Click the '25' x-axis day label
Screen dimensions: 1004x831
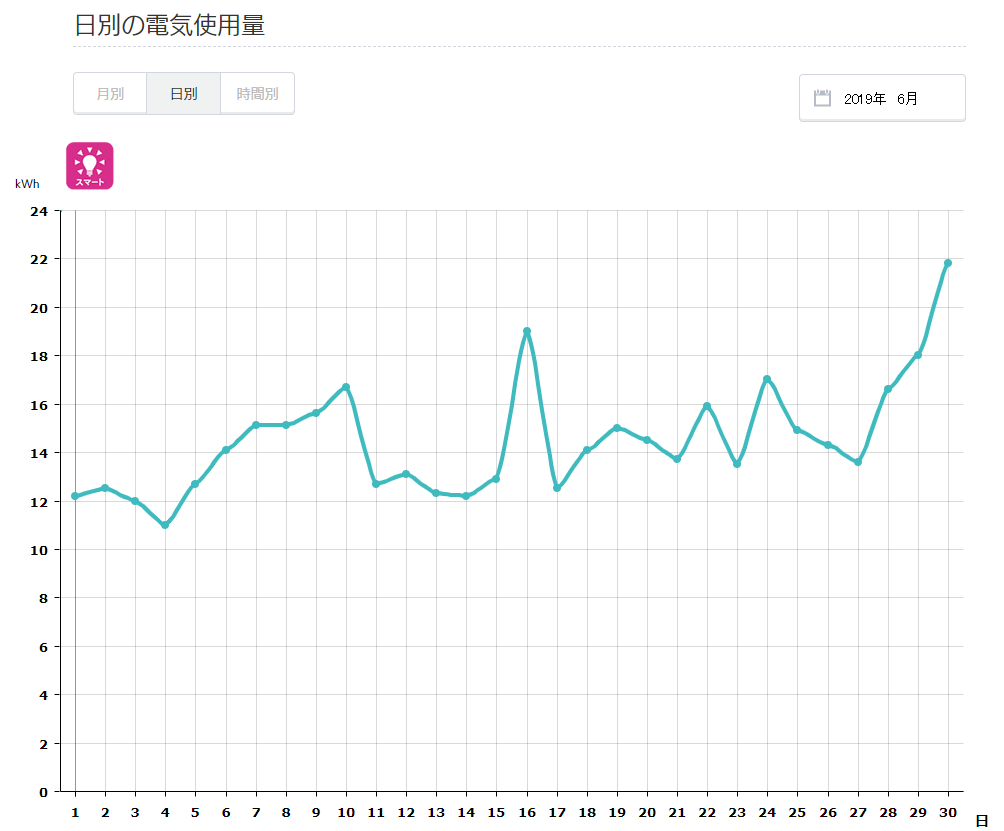pyautogui.click(x=797, y=812)
